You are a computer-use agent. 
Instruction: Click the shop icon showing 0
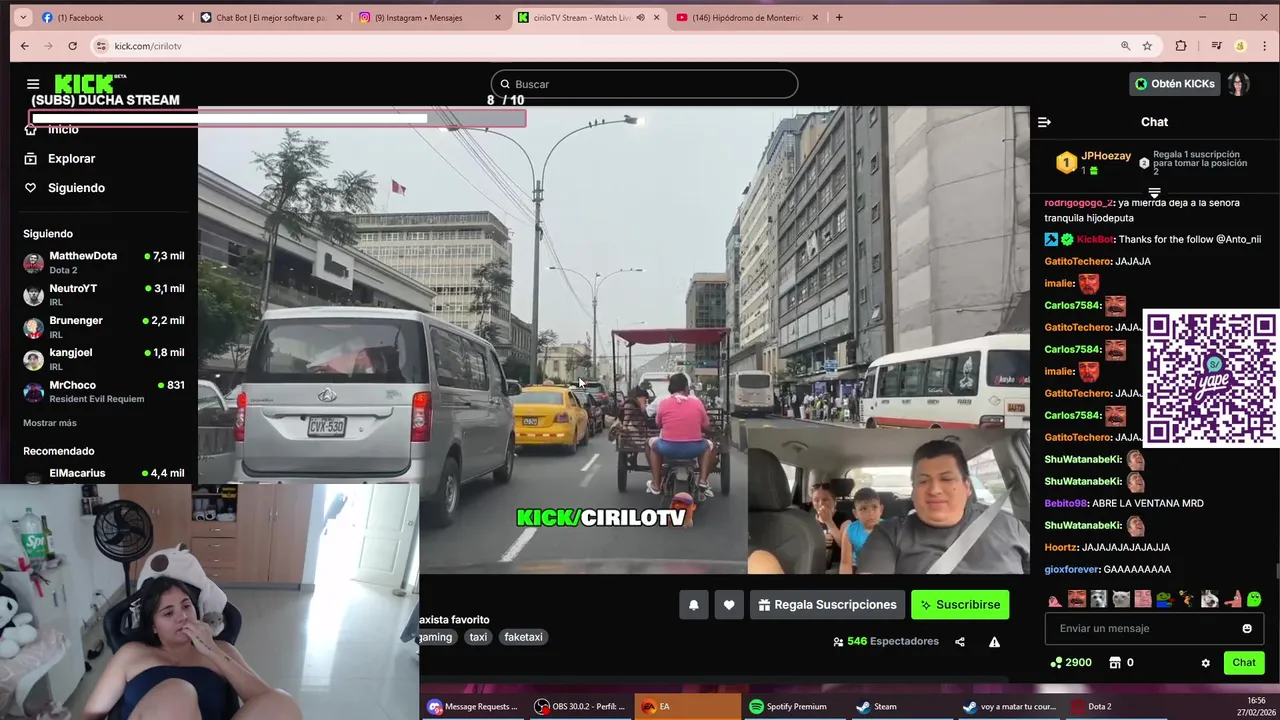pyautogui.click(x=1115, y=663)
